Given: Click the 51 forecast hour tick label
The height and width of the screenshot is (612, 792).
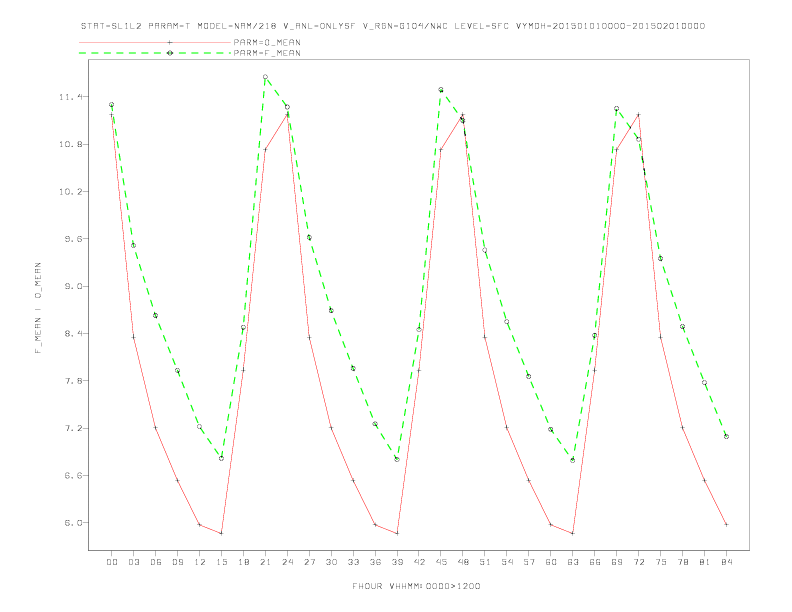Looking at the screenshot, I should (x=485, y=562).
